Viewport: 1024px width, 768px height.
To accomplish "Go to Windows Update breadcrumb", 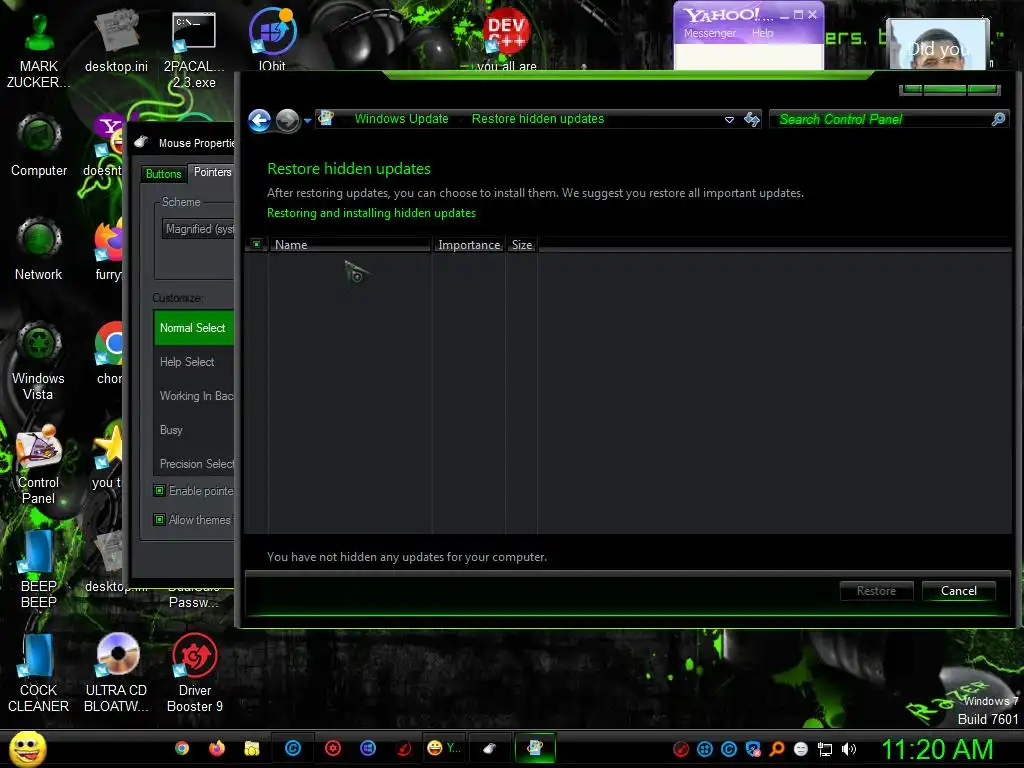I will click(401, 119).
